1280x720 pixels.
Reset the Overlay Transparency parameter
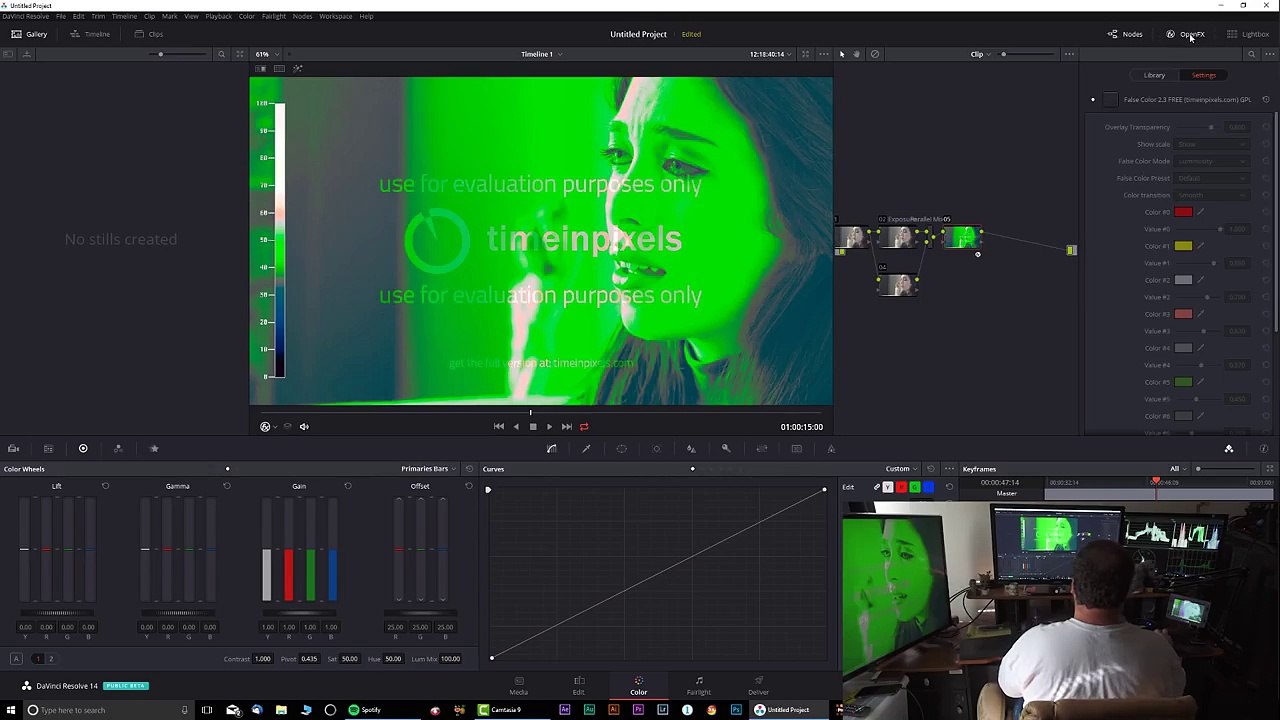pos(1265,127)
